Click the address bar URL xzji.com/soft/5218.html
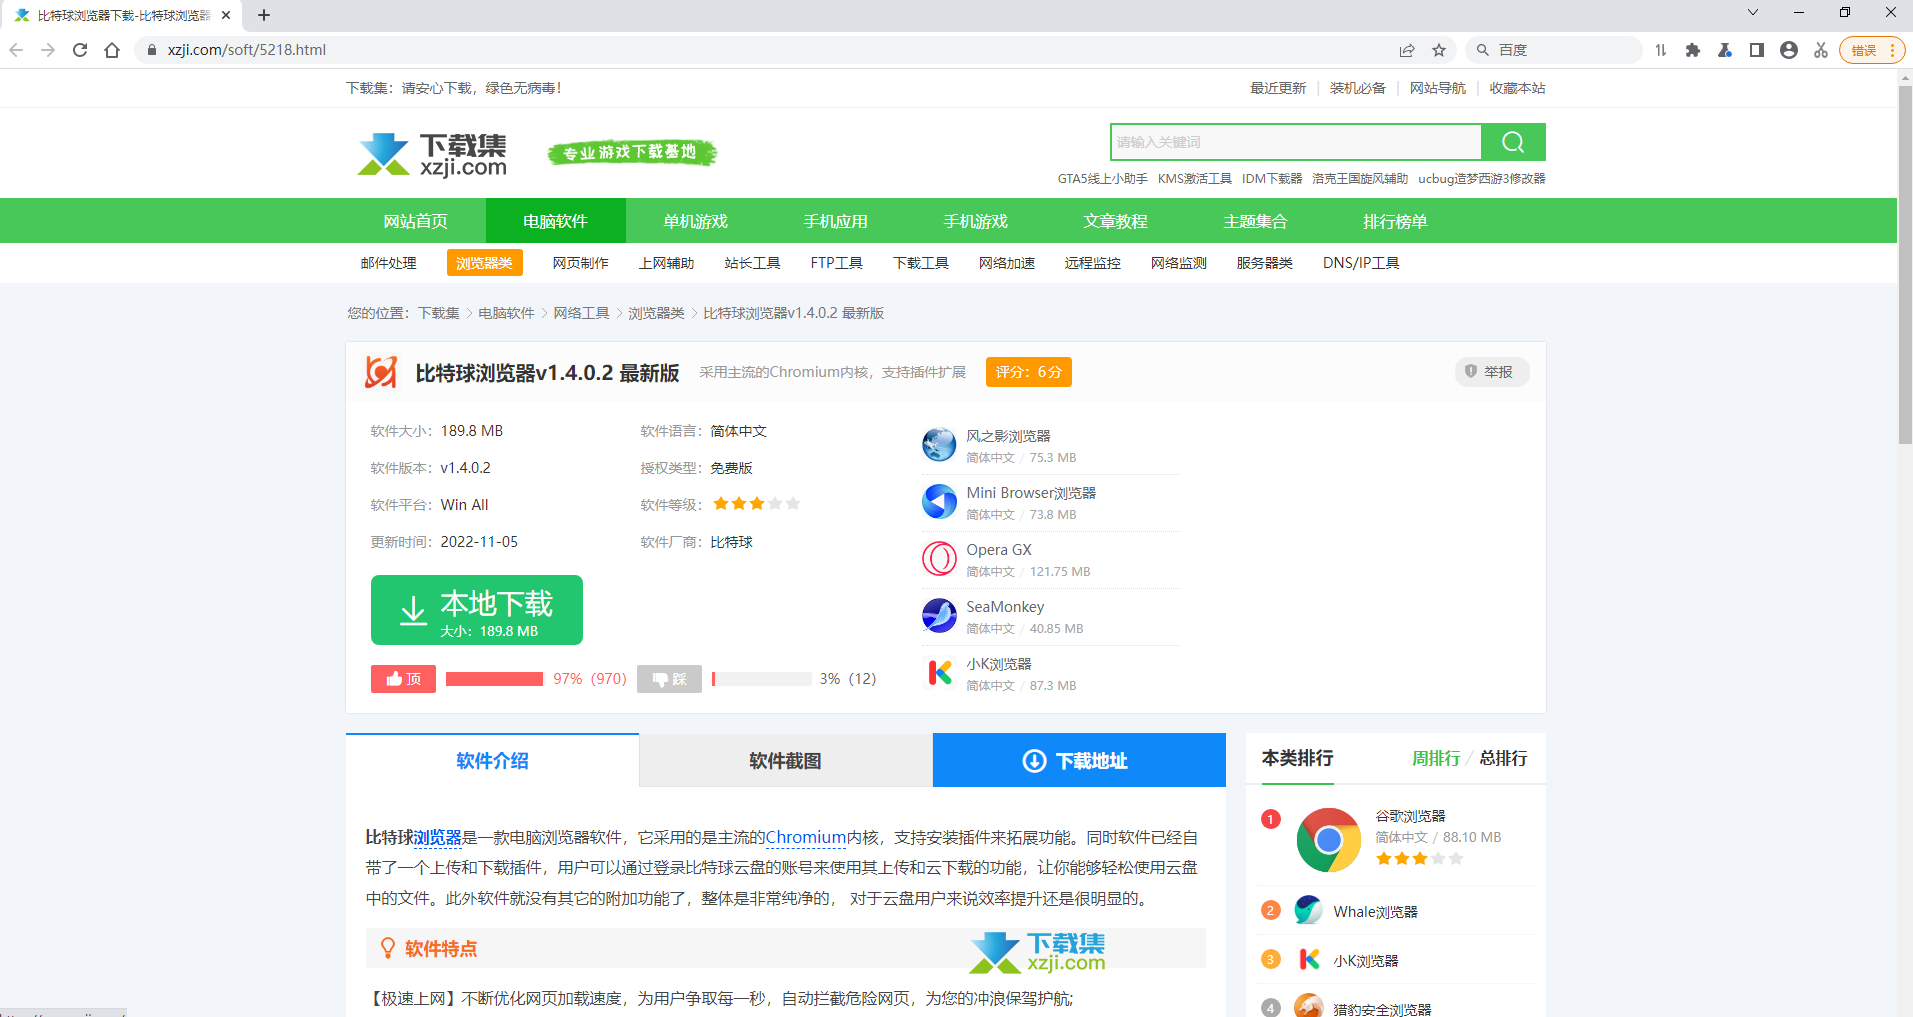 click(247, 50)
